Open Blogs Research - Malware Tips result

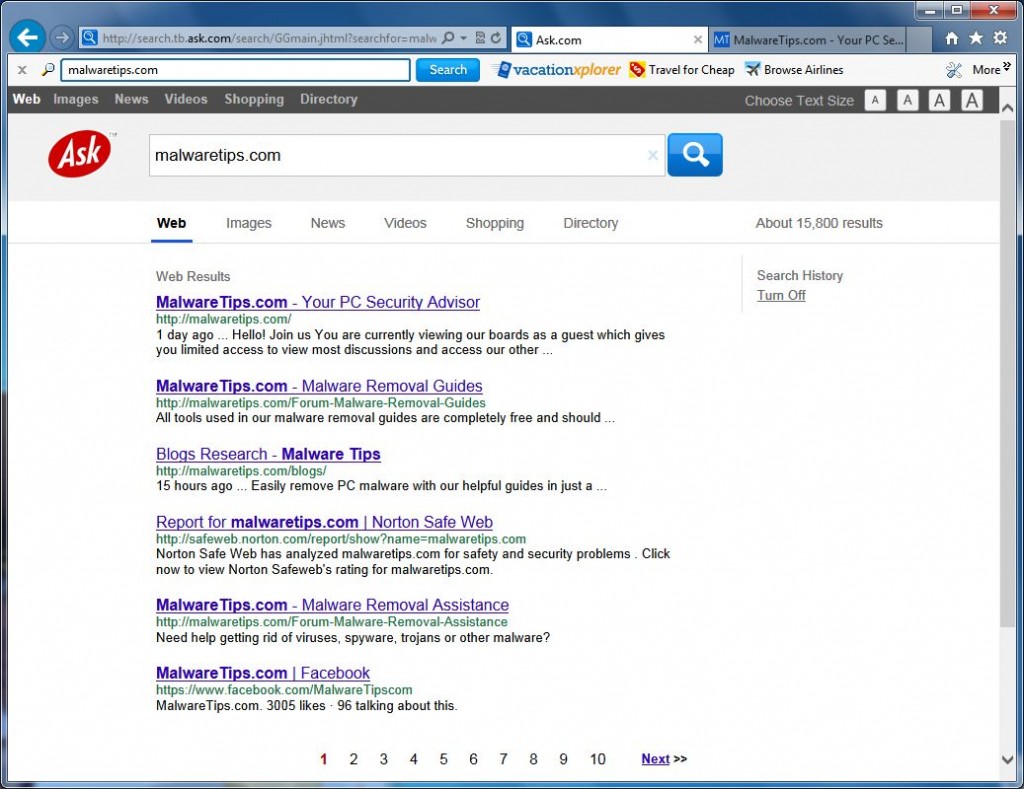268,454
